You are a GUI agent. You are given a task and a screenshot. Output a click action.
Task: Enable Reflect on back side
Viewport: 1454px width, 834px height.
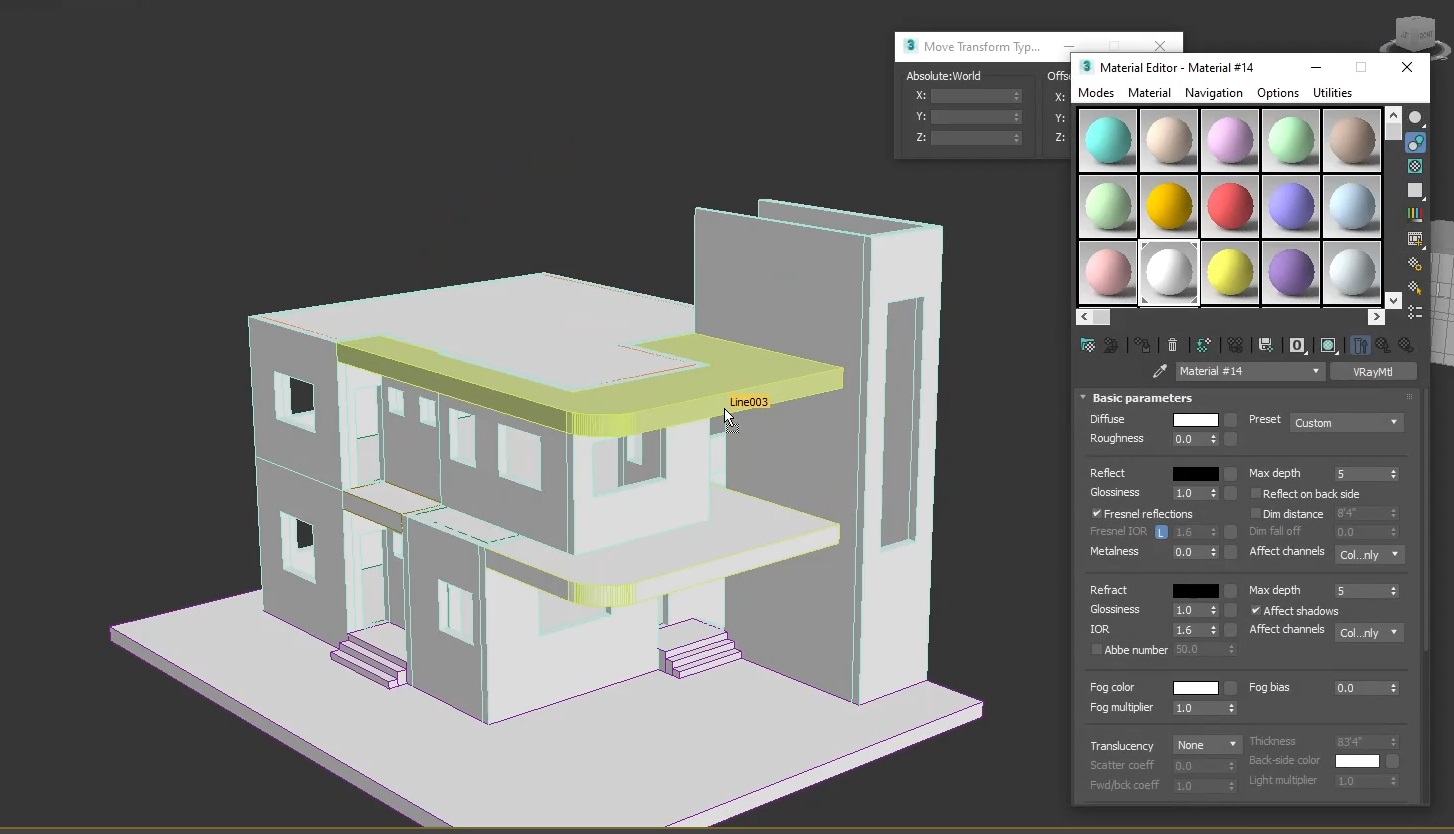pos(1255,493)
